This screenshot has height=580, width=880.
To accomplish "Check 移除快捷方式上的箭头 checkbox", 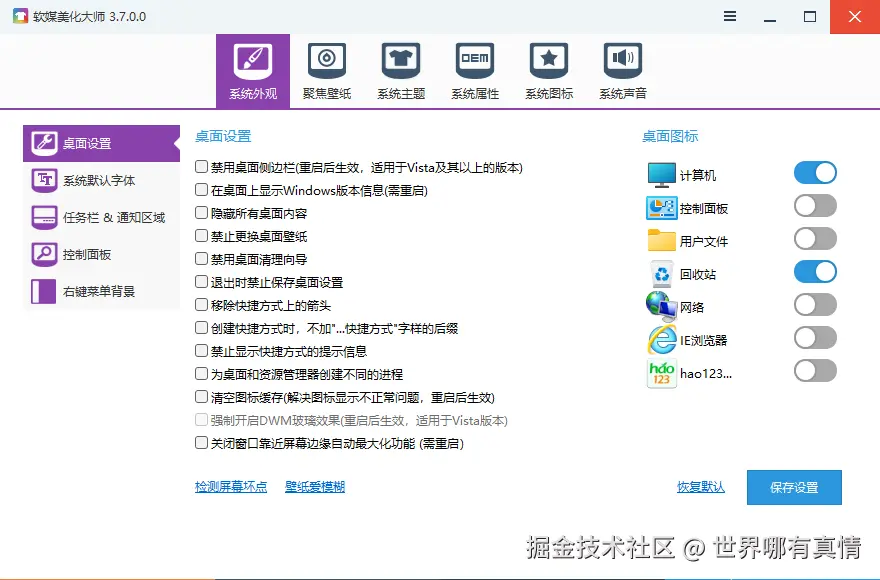I will click(201, 305).
